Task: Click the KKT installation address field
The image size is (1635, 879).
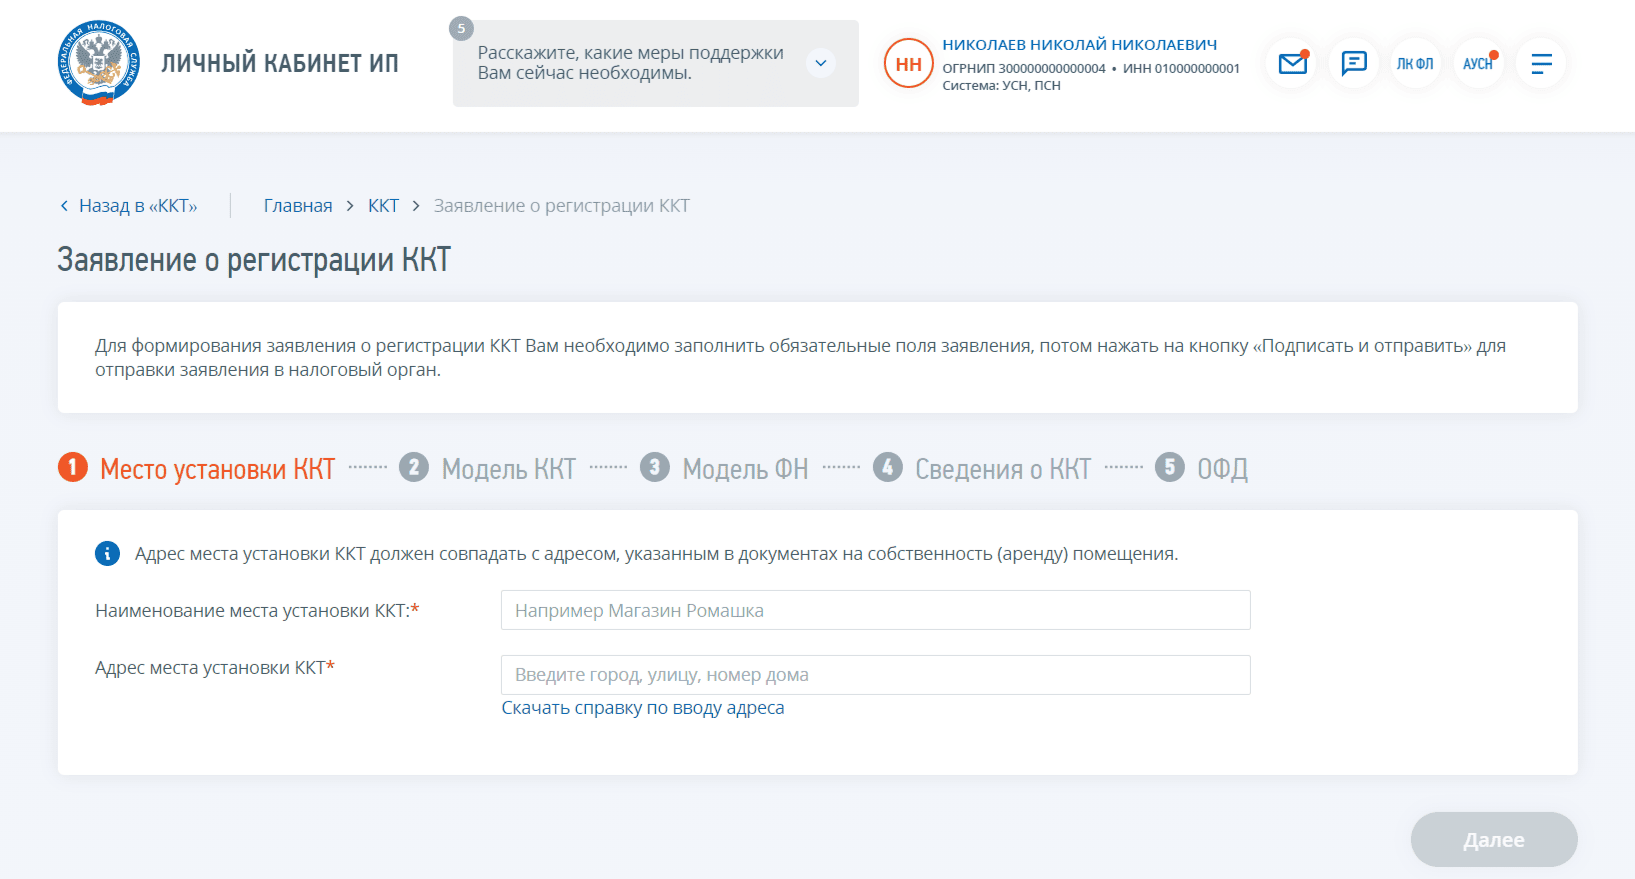Action: pyautogui.click(x=875, y=675)
